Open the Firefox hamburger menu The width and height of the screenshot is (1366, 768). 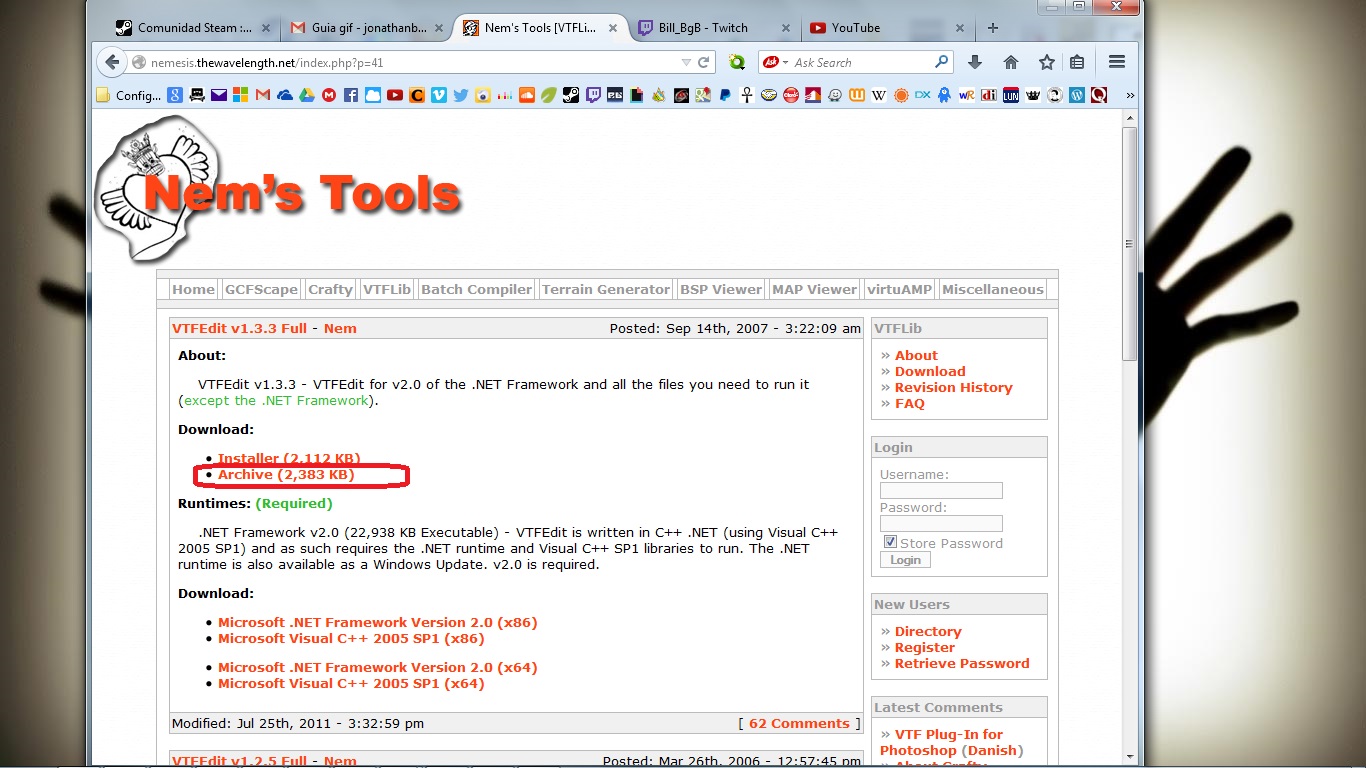click(x=1117, y=62)
